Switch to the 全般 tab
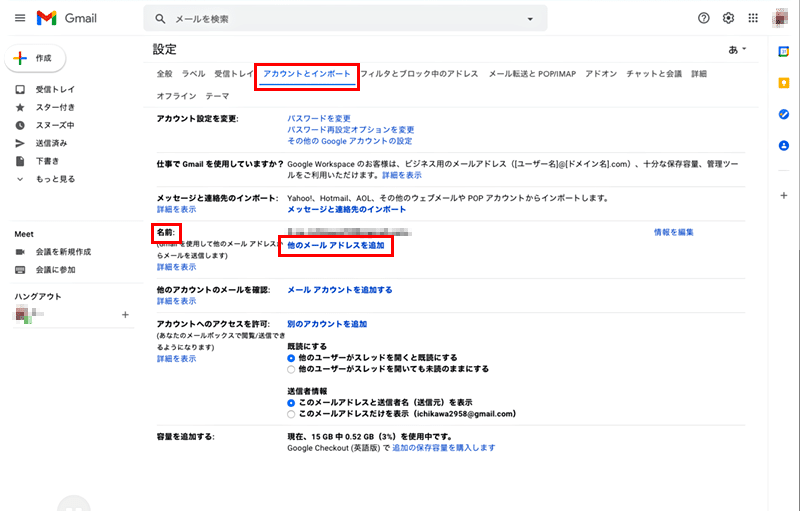 coord(164,74)
